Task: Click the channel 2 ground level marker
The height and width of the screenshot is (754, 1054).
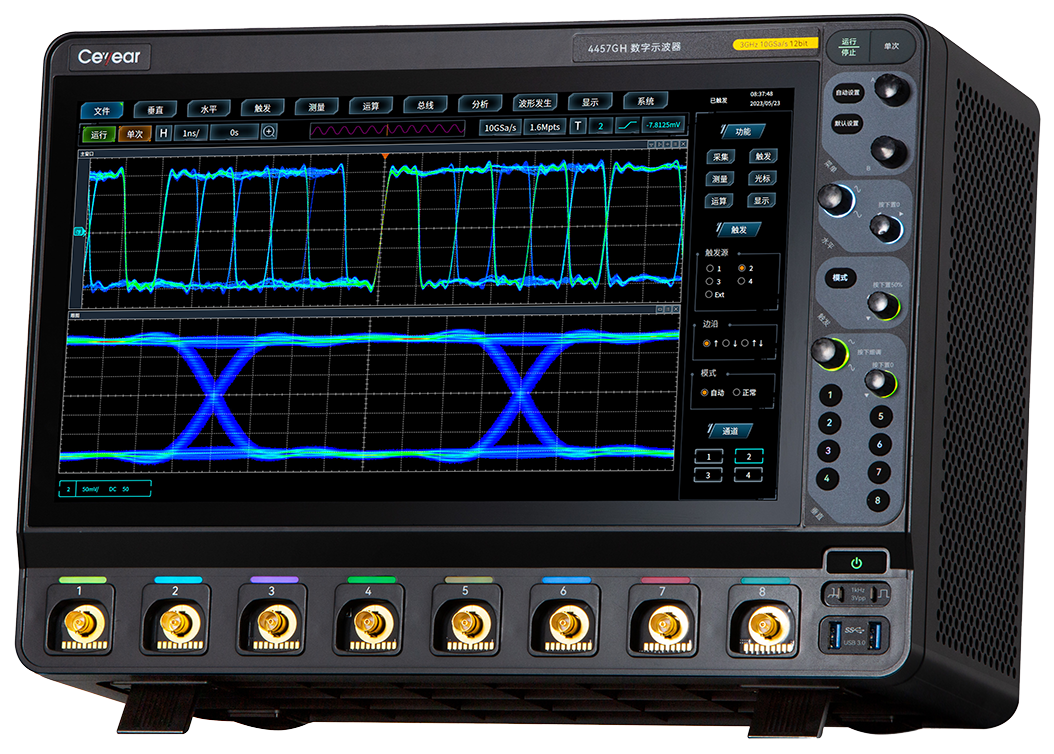Action: (80, 232)
